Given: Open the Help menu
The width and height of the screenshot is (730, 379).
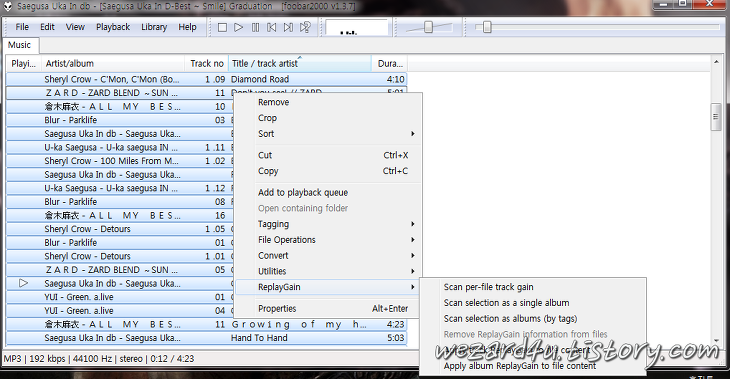Looking at the screenshot, I should (187, 27).
